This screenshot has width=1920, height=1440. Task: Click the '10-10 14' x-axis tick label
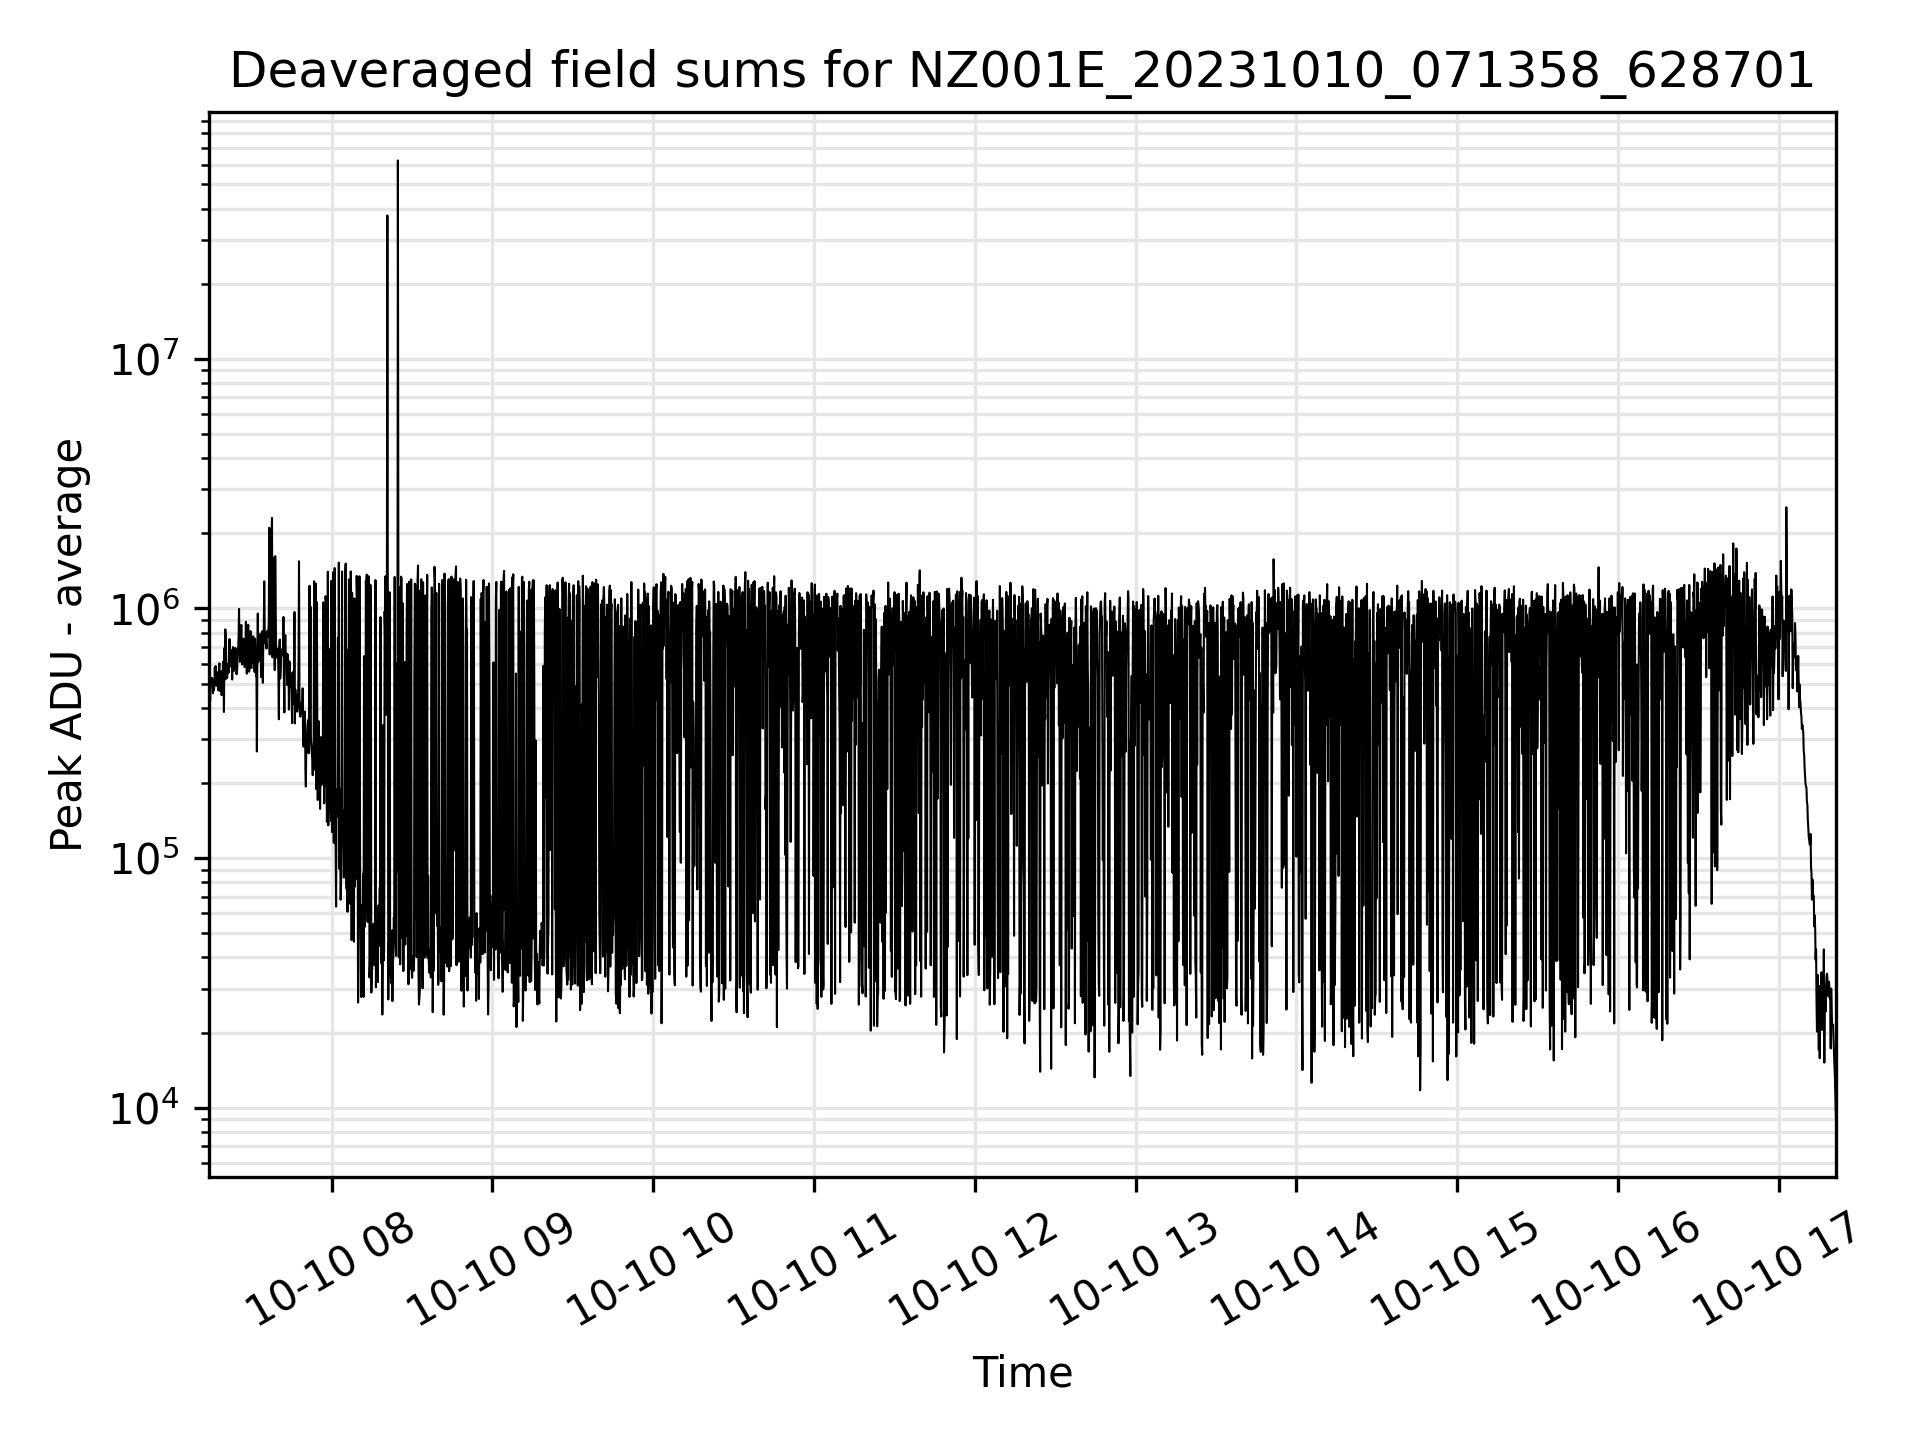(1296, 1269)
